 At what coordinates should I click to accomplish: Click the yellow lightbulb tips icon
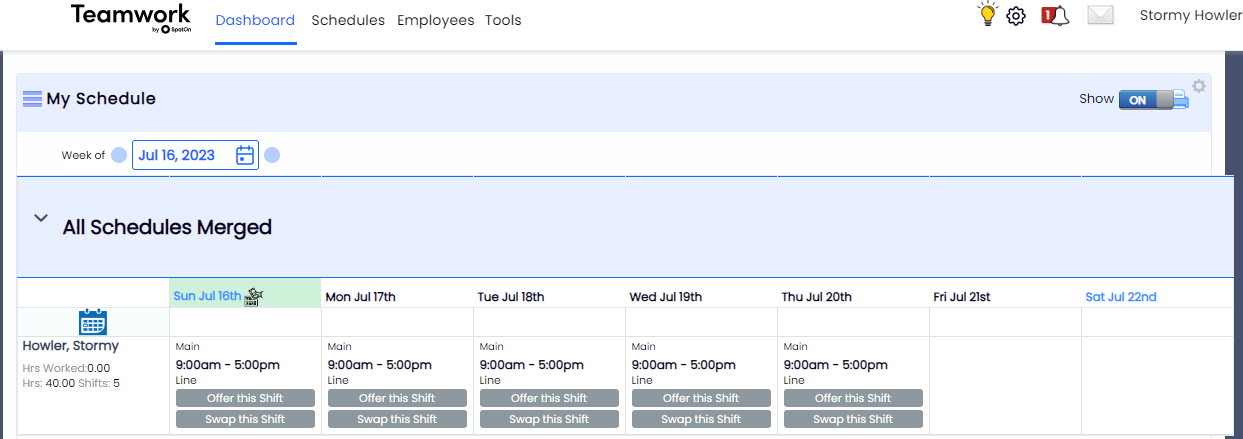(x=988, y=15)
